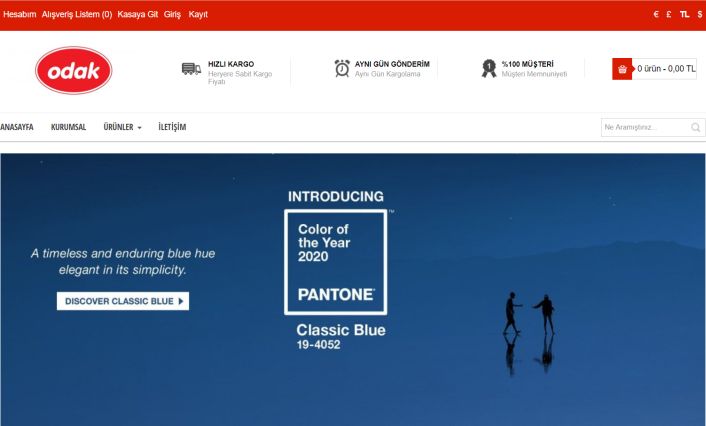Click Discover Classic Blue button

tap(122, 301)
